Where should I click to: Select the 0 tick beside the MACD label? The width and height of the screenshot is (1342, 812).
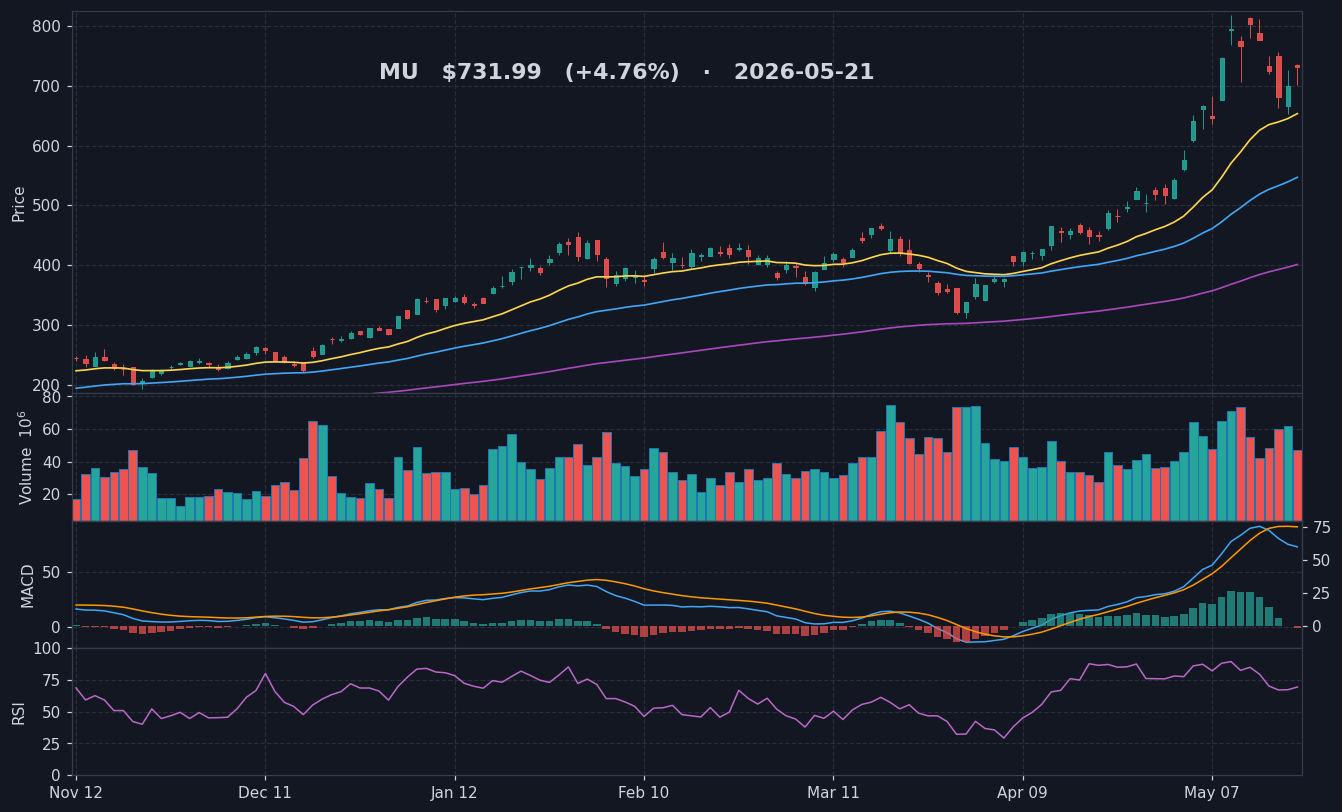pos(56,627)
